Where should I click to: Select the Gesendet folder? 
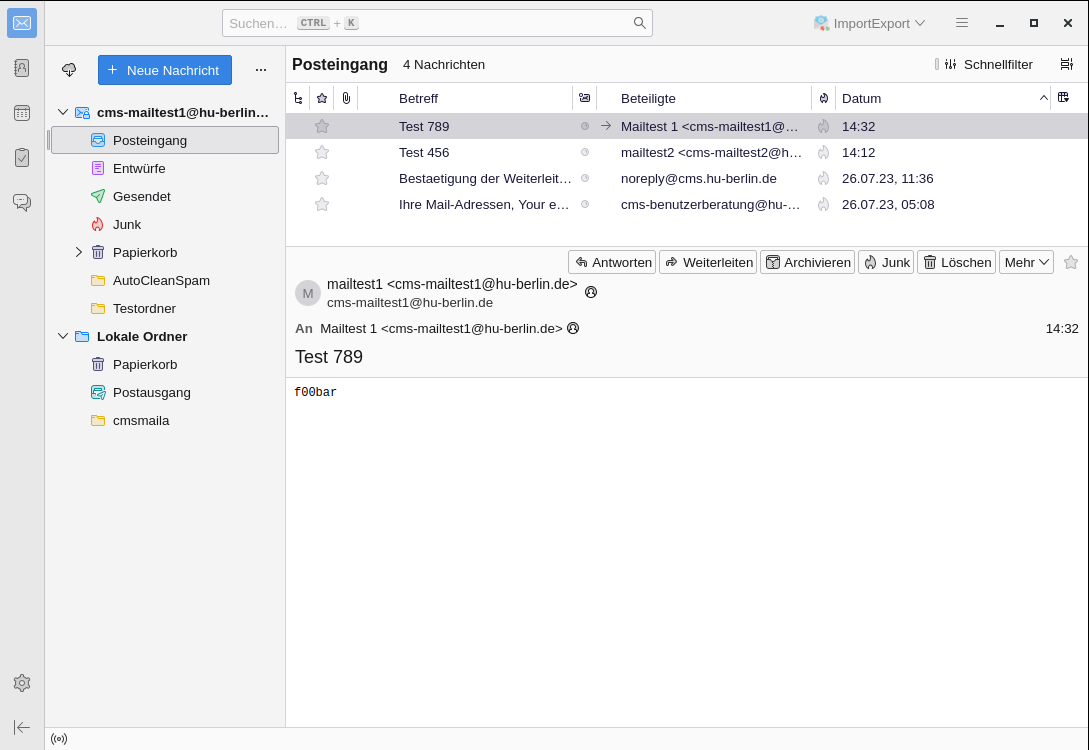click(141, 196)
